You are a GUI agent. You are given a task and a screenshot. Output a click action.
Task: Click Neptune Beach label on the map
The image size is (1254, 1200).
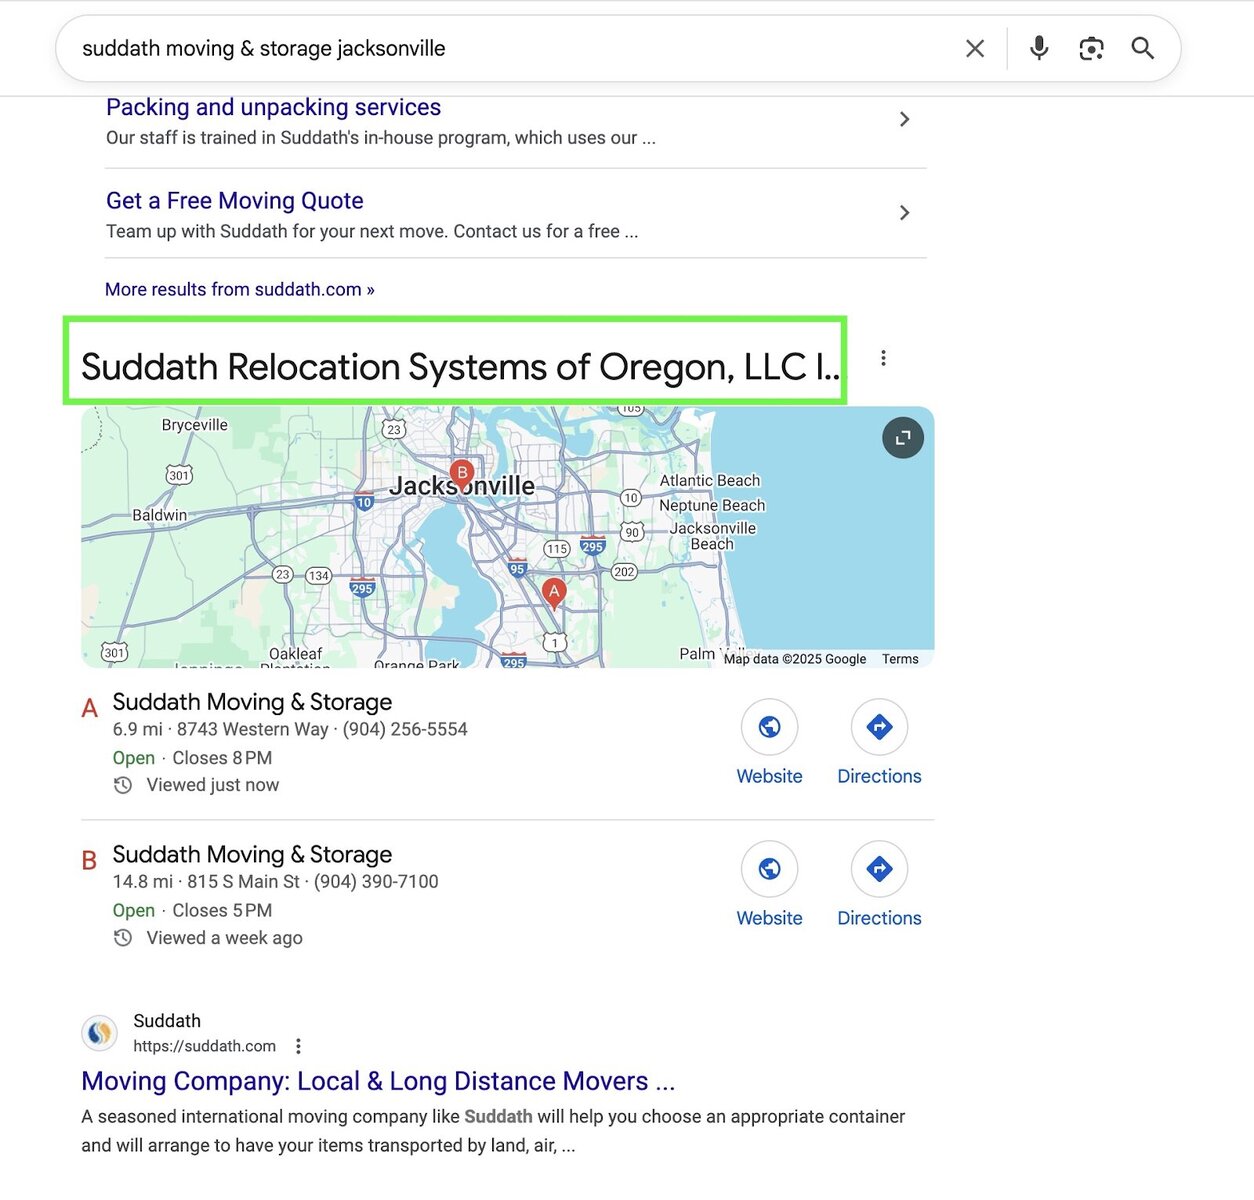pos(712,506)
